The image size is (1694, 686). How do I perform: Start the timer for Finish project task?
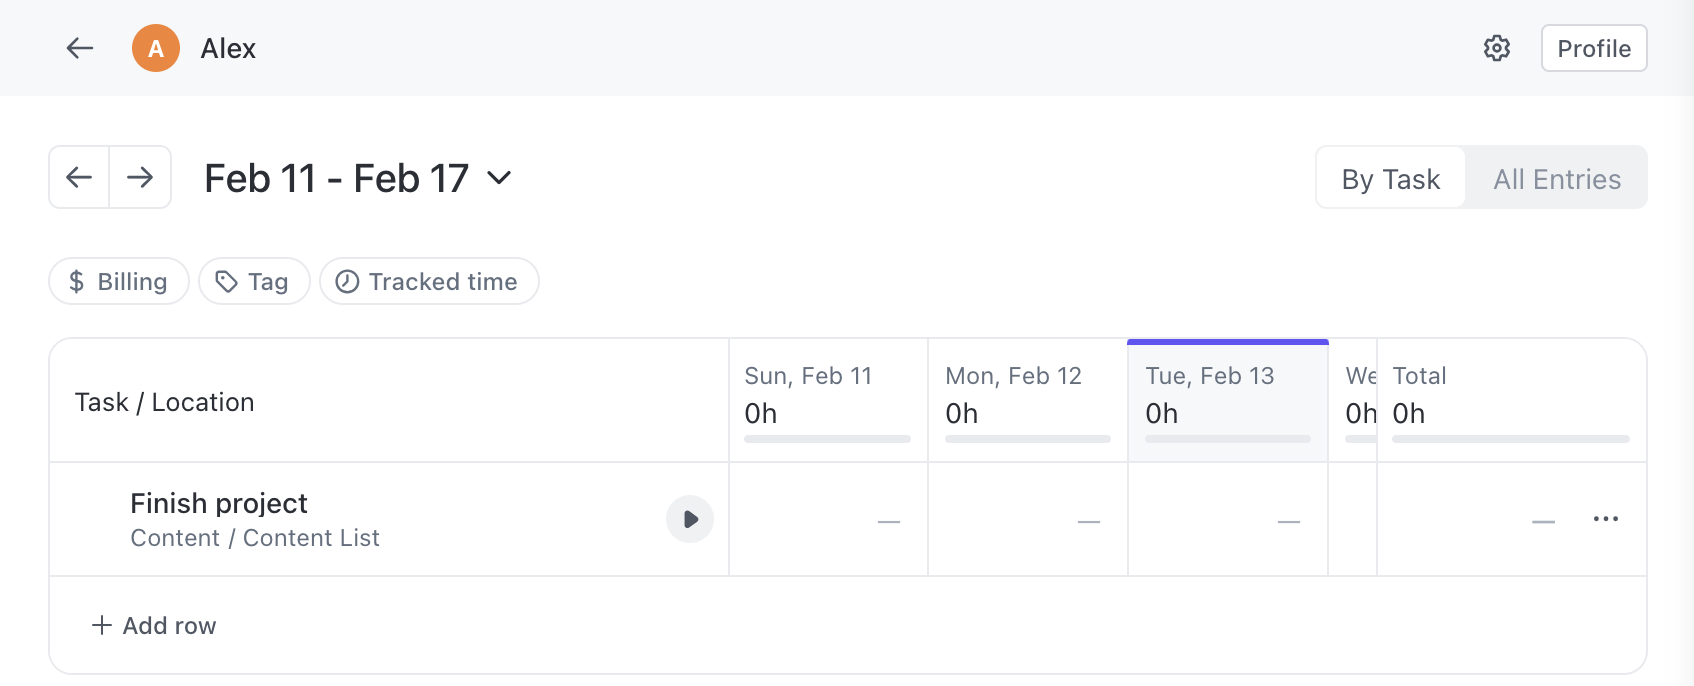tap(690, 519)
